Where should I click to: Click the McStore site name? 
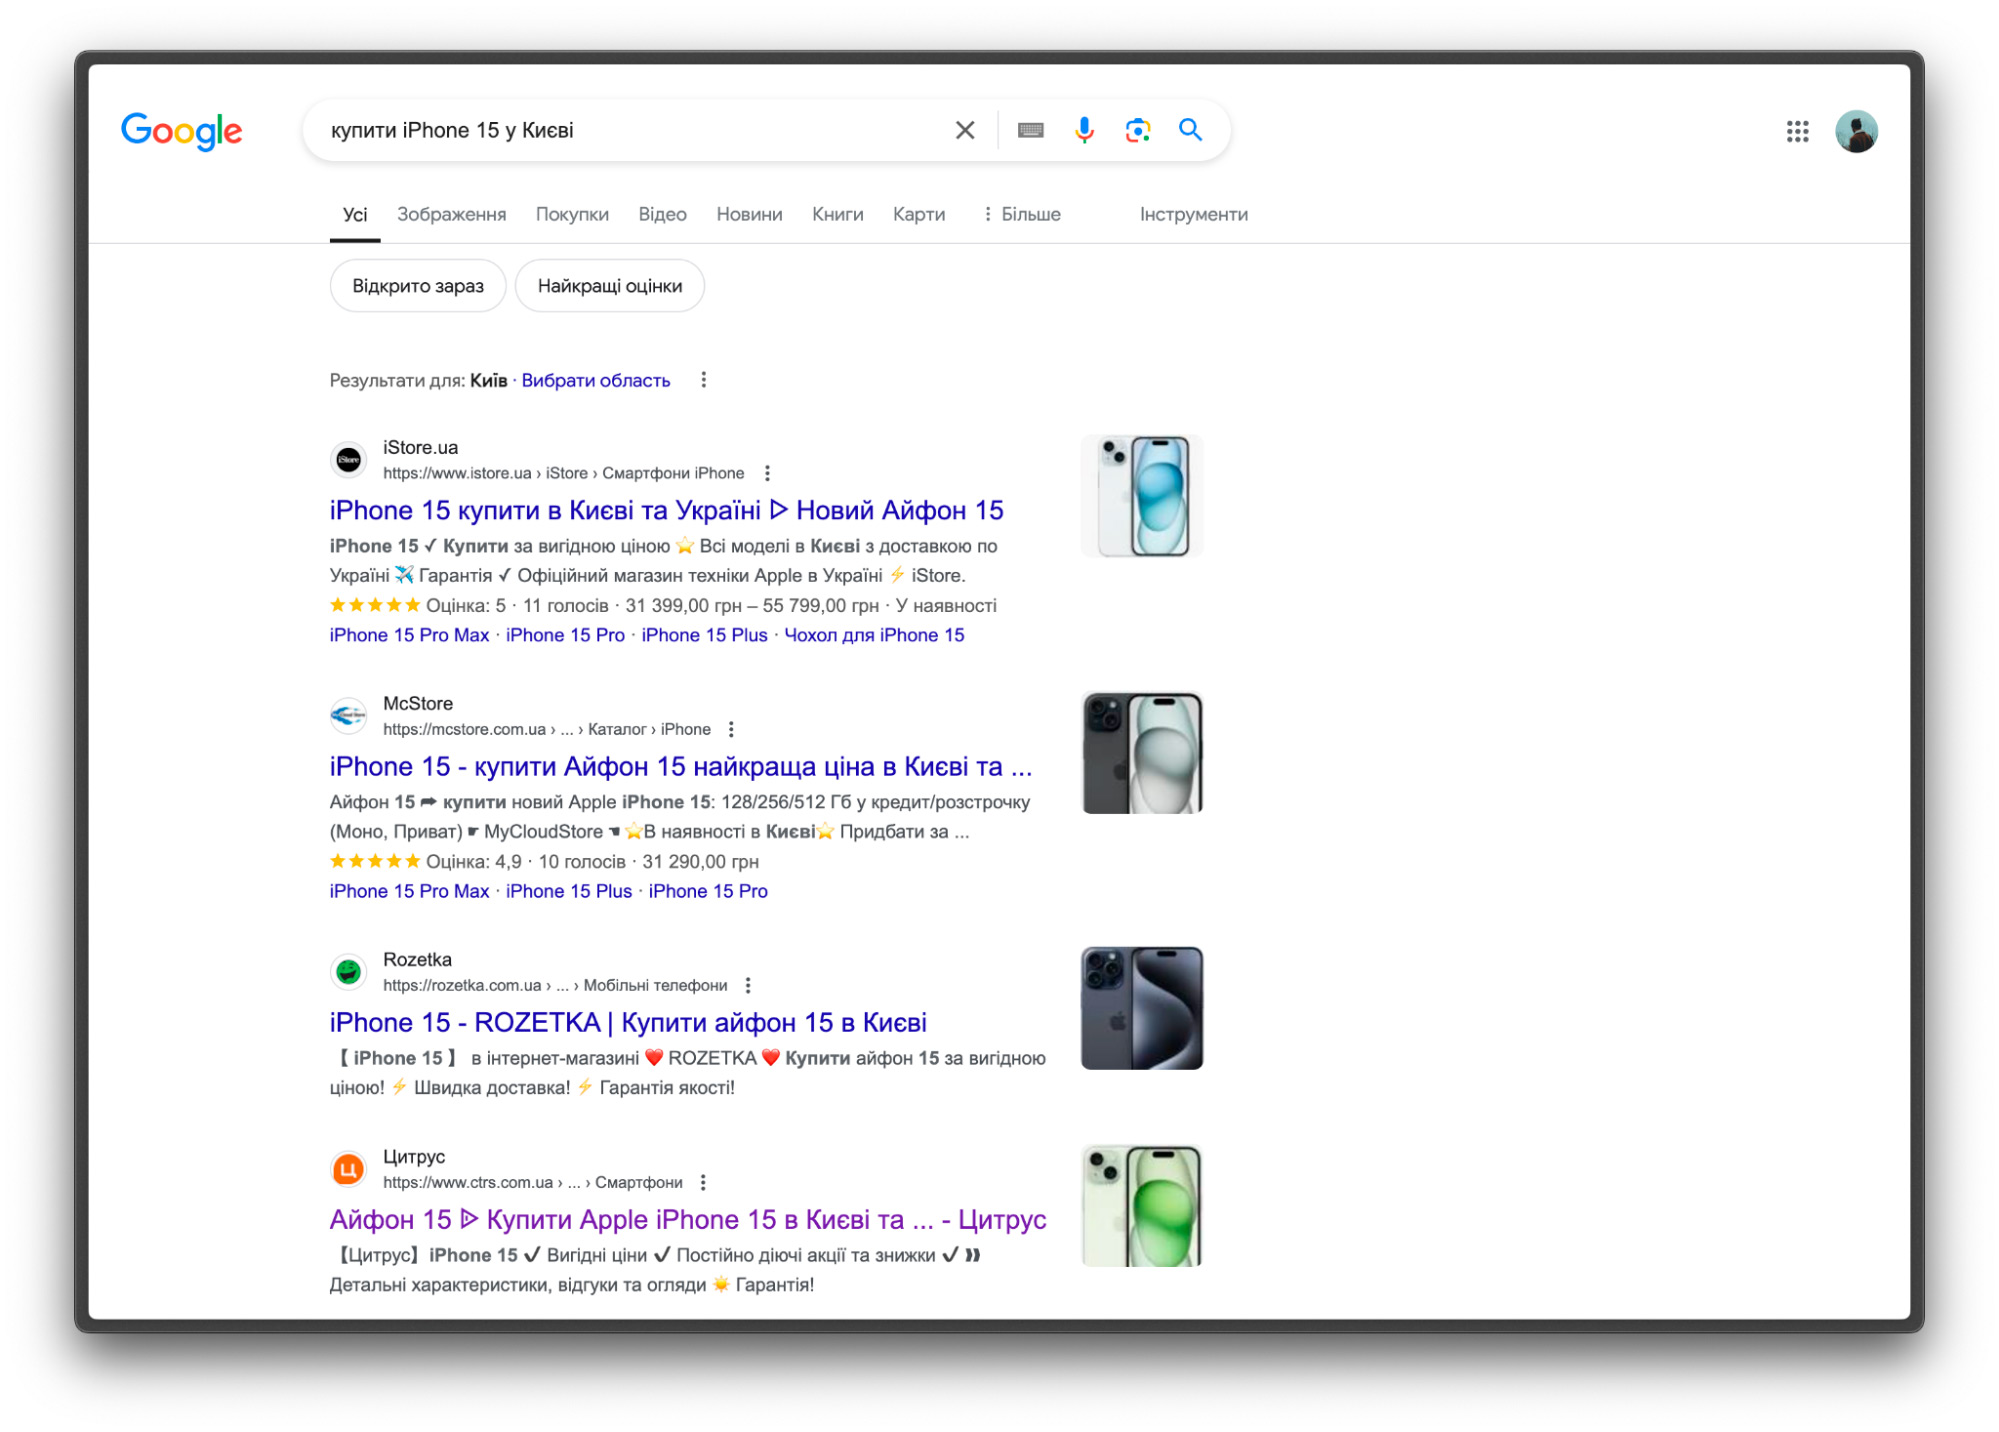point(418,703)
